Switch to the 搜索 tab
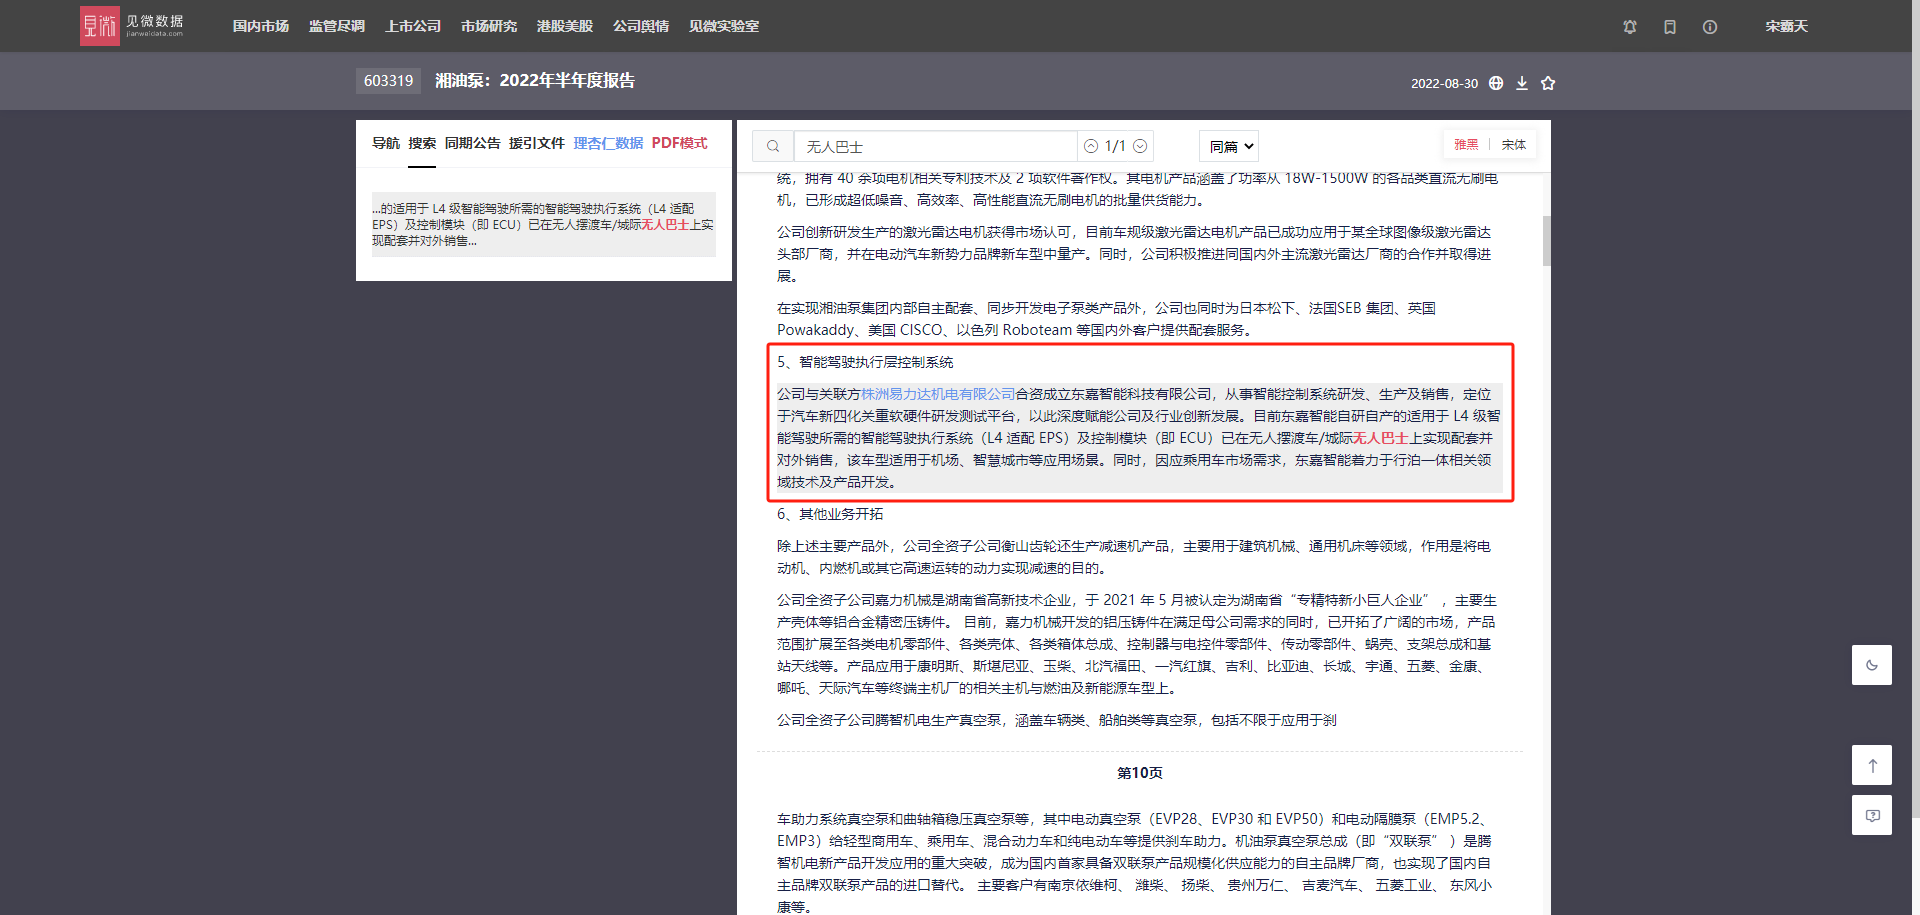Viewport: 1920px width, 915px height. pos(422,143)
